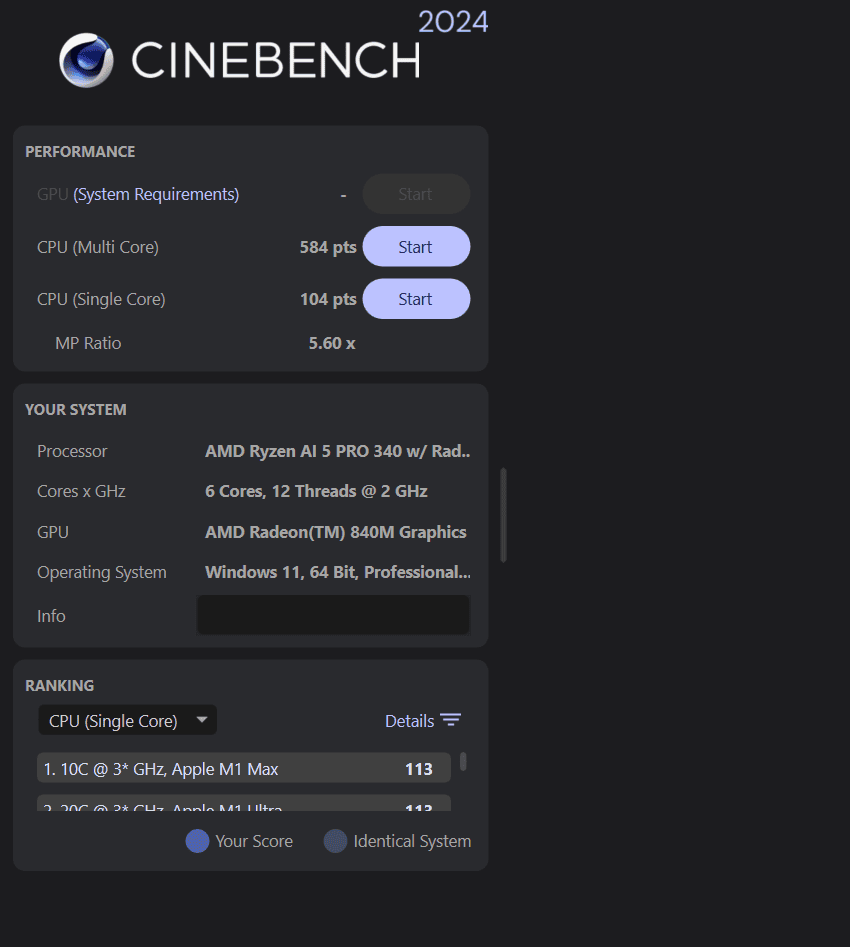This screenshot has height=947, width=850.
Task: Click the Info text input field
Action: [x=333, y=615]
